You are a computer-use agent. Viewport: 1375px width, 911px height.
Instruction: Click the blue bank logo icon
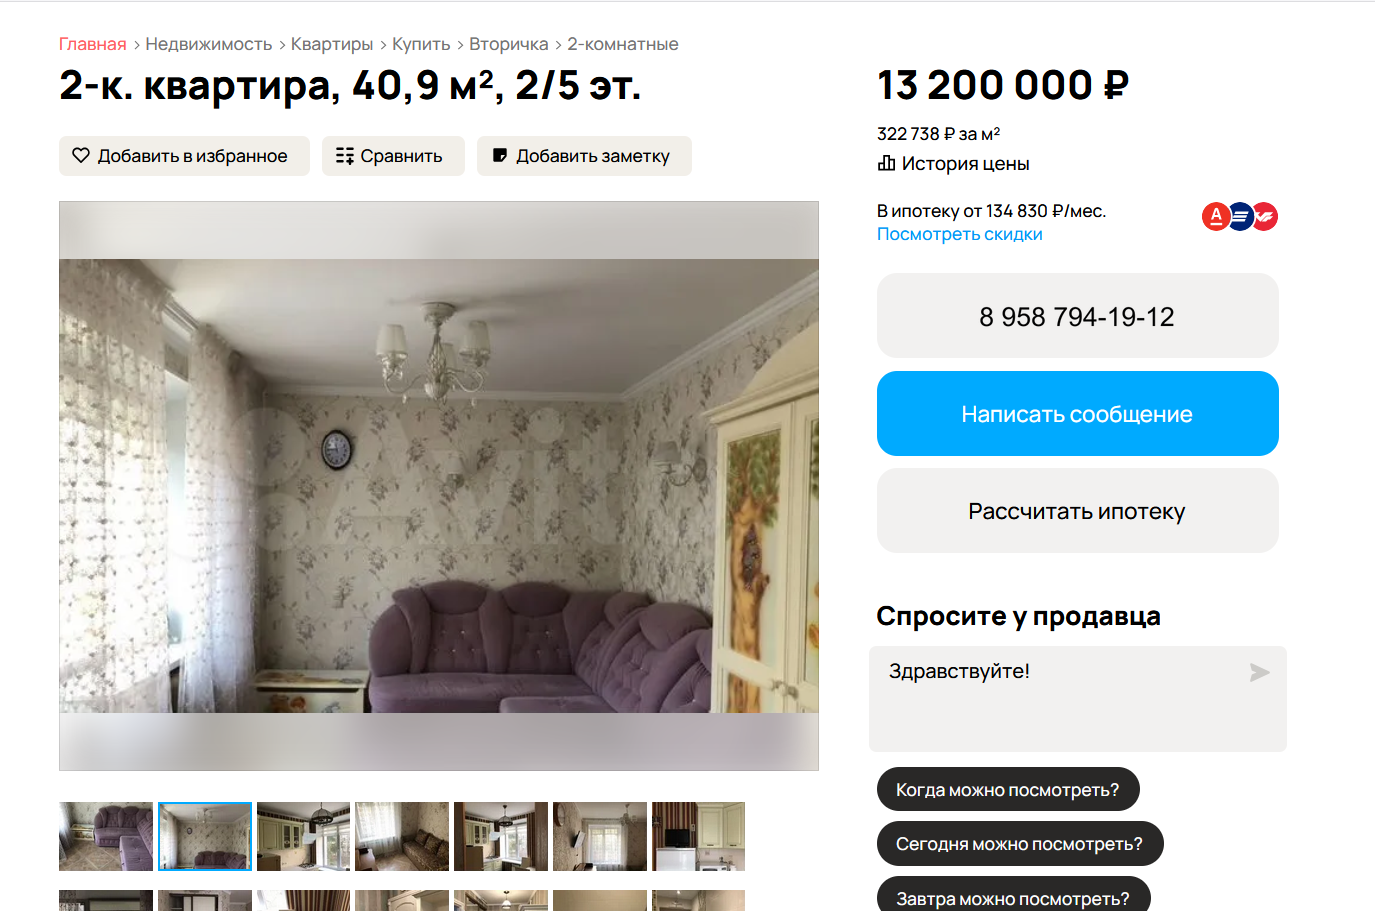coord(1240,216)
